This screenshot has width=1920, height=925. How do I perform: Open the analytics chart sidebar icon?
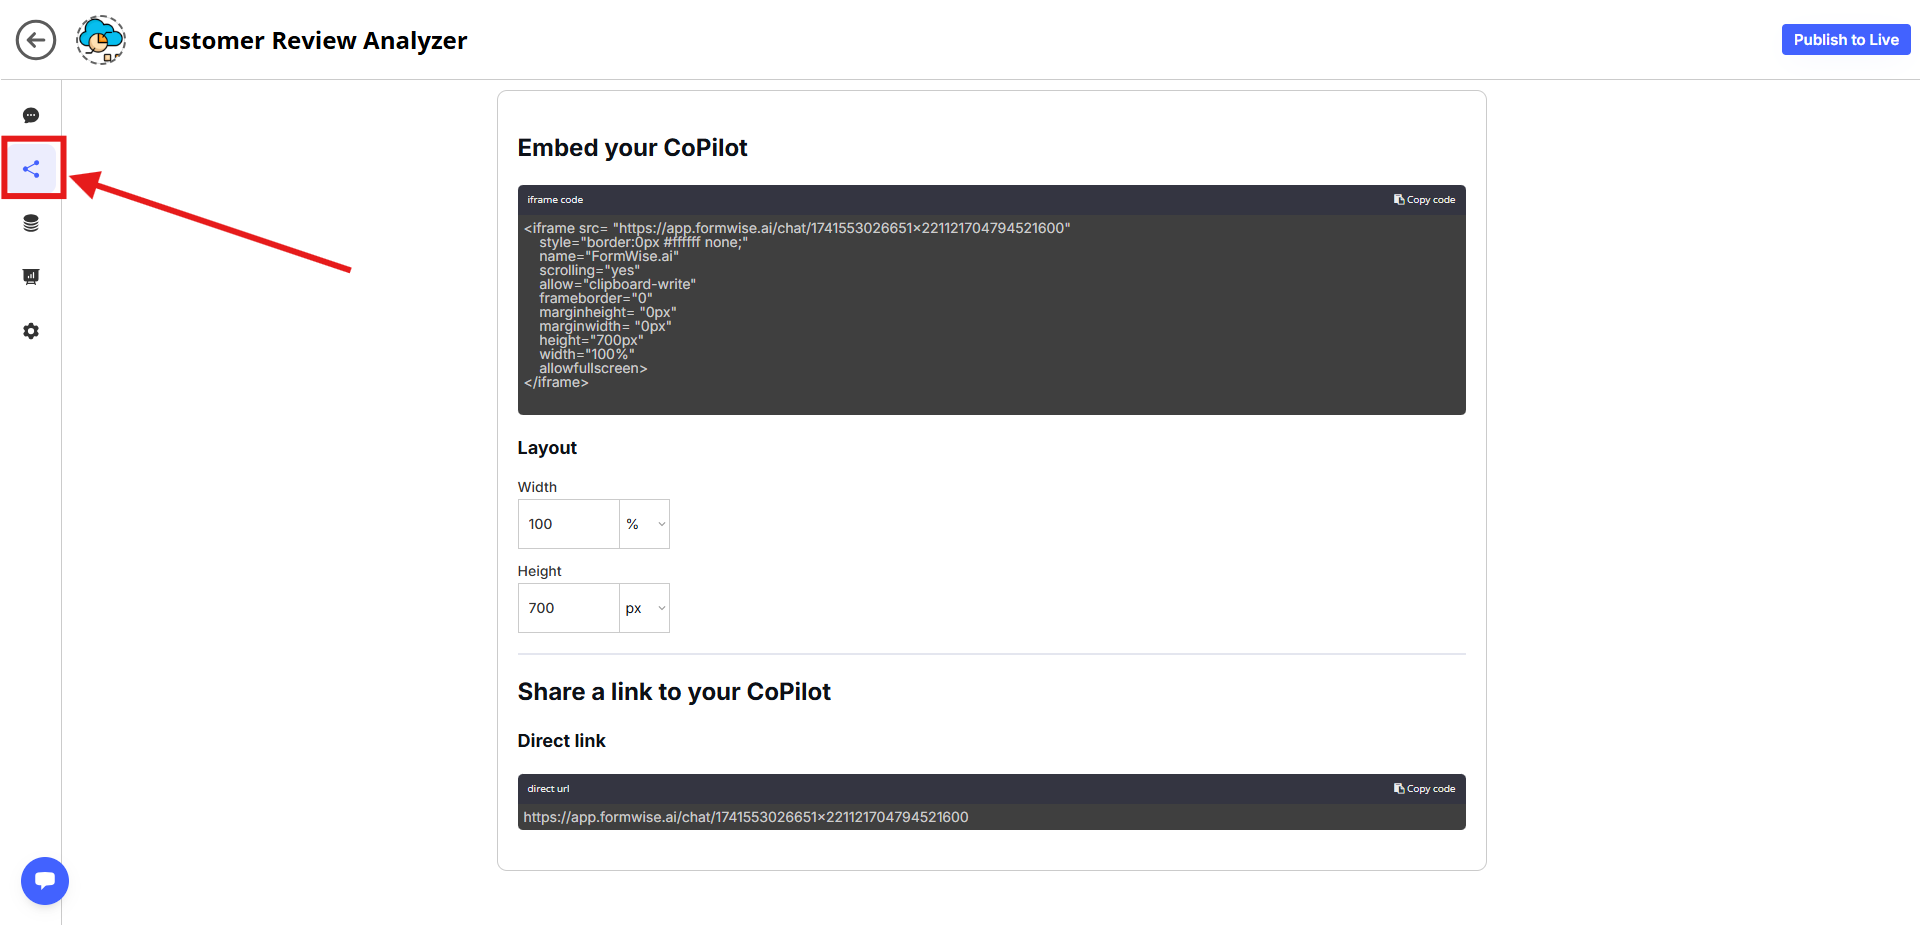coord(31,277)
